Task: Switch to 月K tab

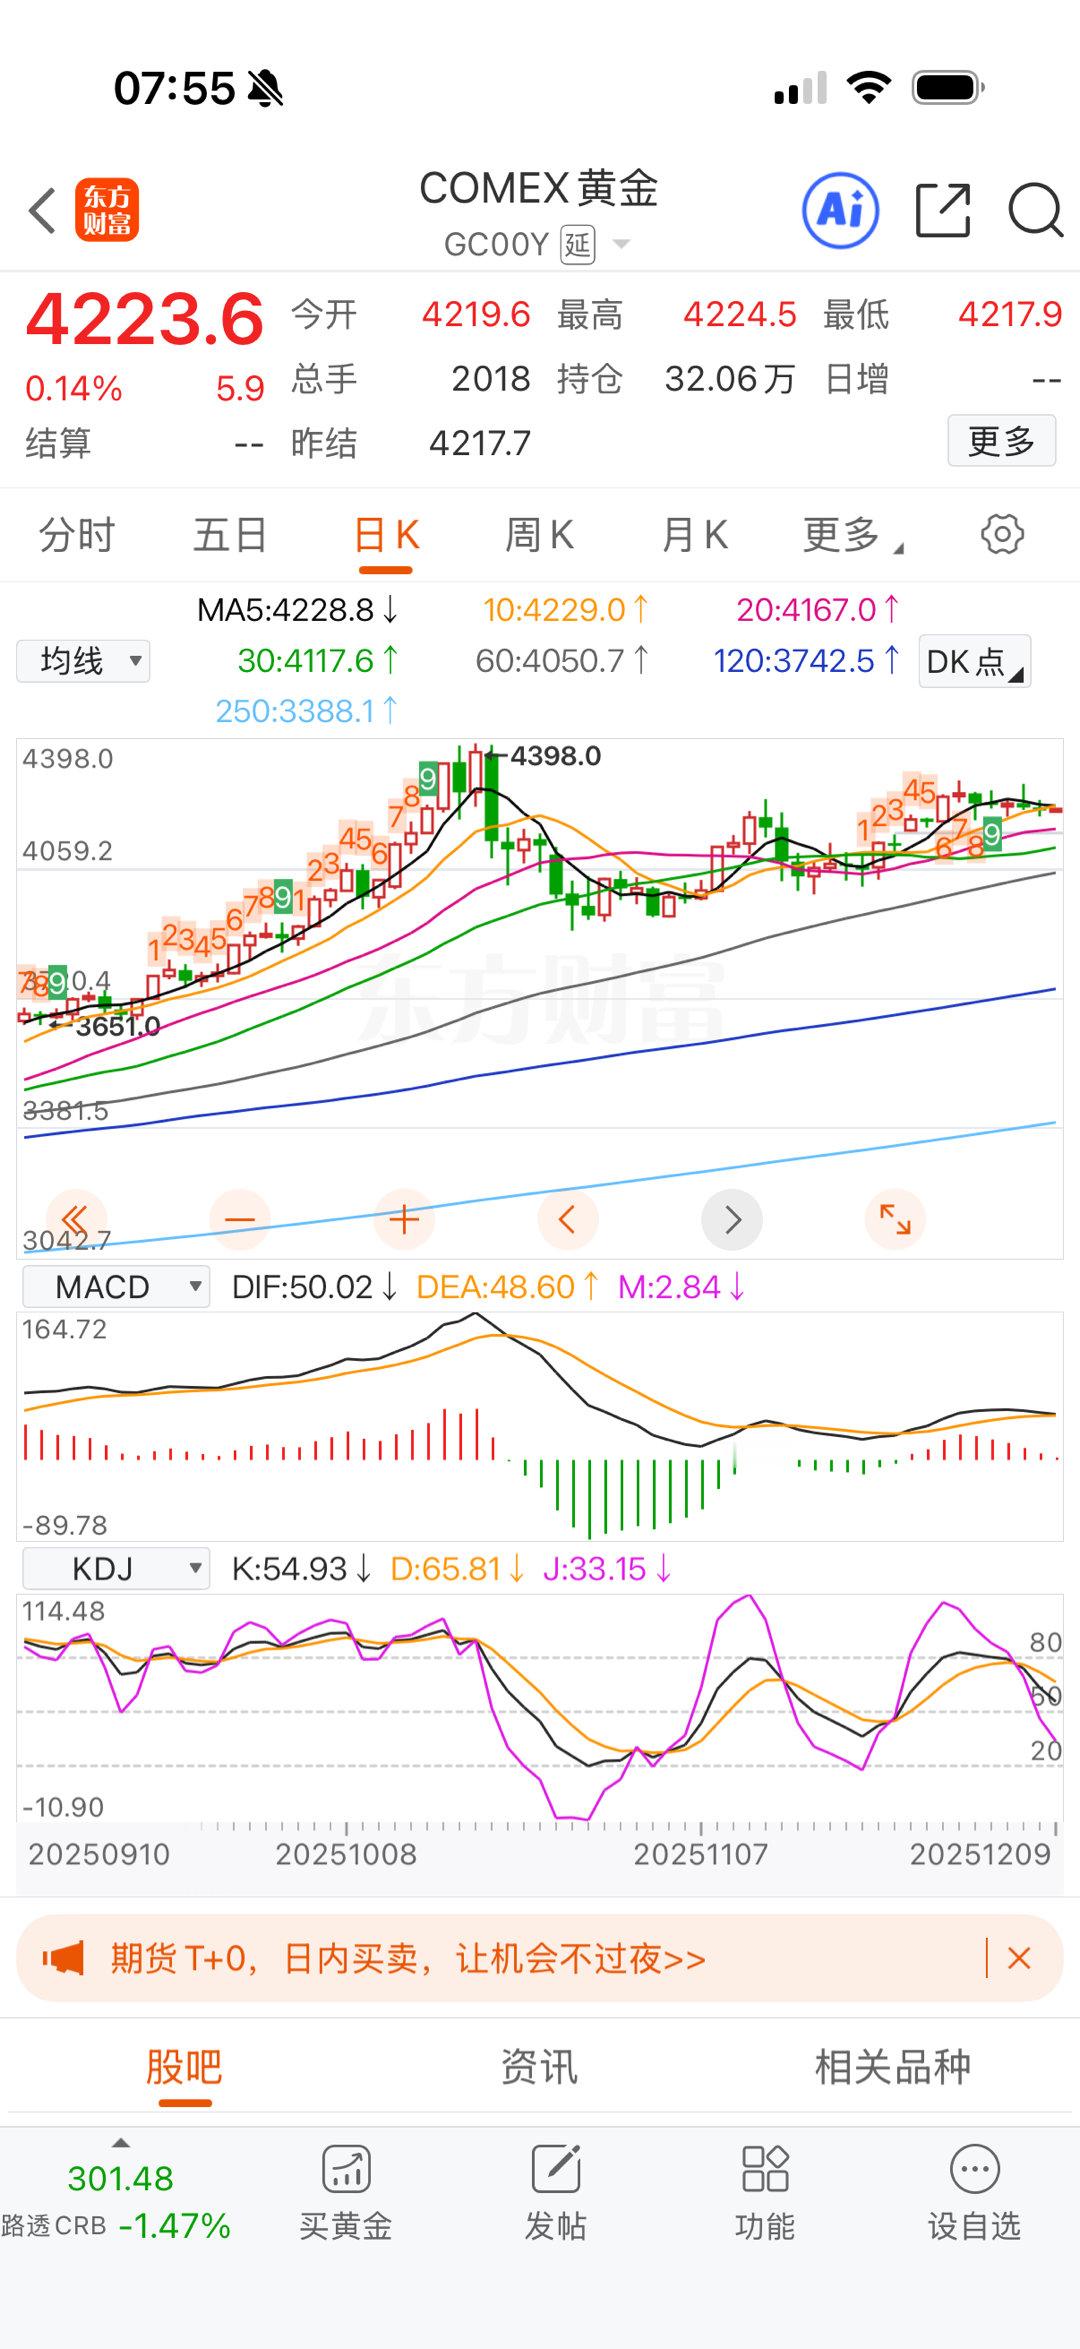Action: [x=695, y=535]
